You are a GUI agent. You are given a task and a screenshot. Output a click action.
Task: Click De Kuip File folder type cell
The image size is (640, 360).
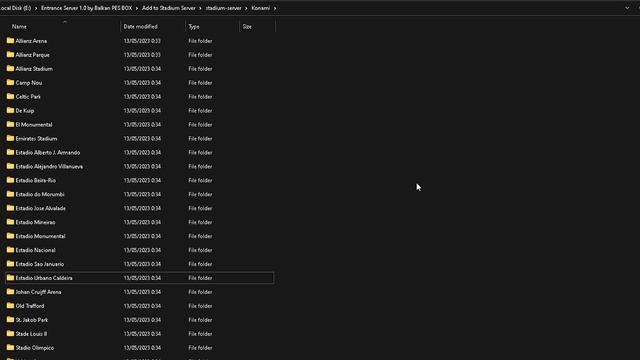click(200, 111)
